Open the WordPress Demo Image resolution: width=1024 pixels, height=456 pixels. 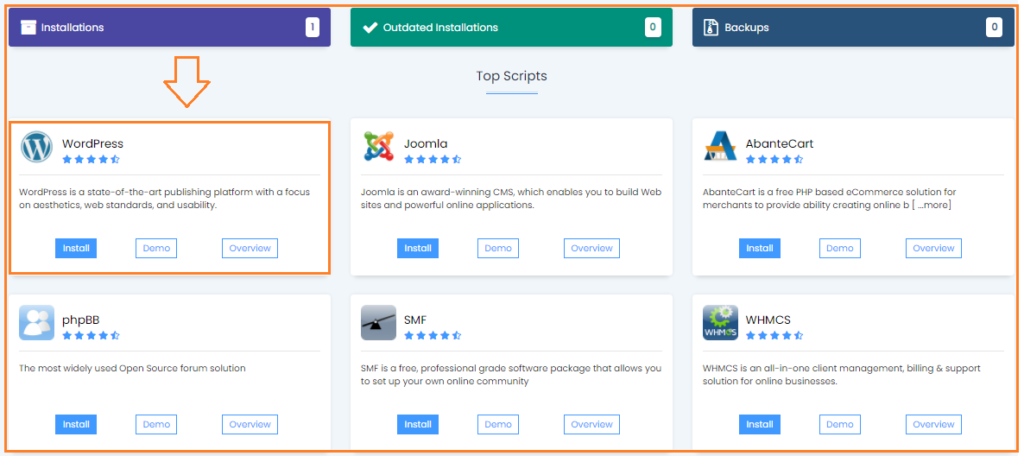(x=156, y=248)
